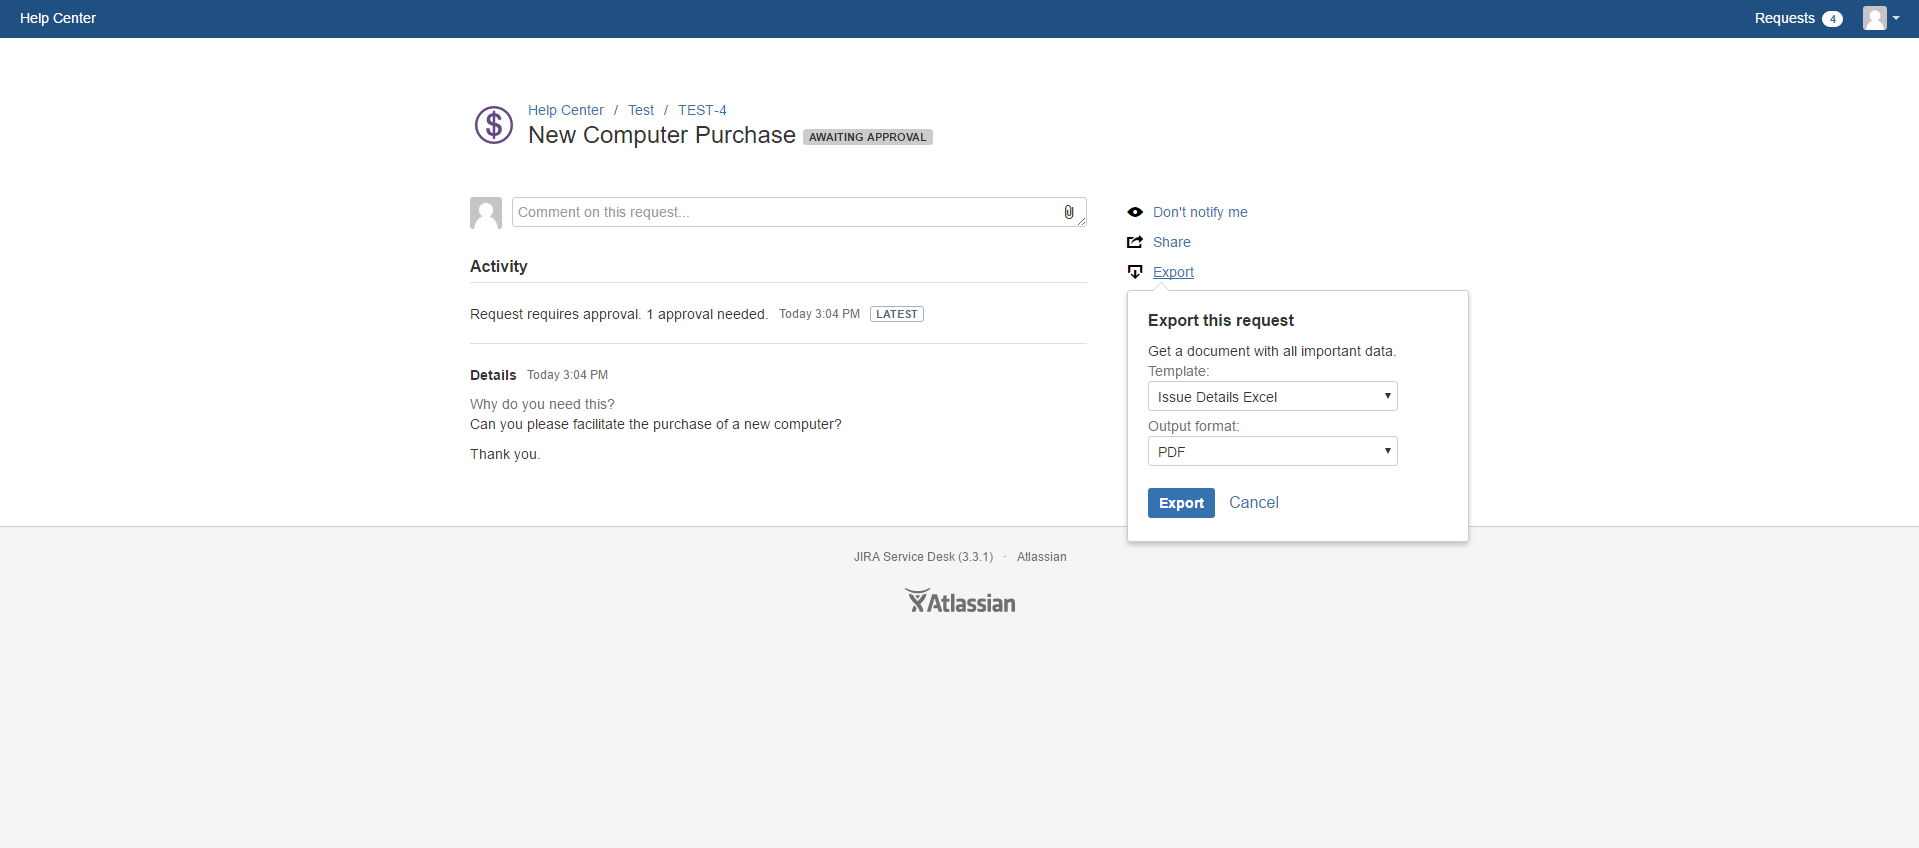
Task: Focus the Comment on this request field
Action: 785,212
